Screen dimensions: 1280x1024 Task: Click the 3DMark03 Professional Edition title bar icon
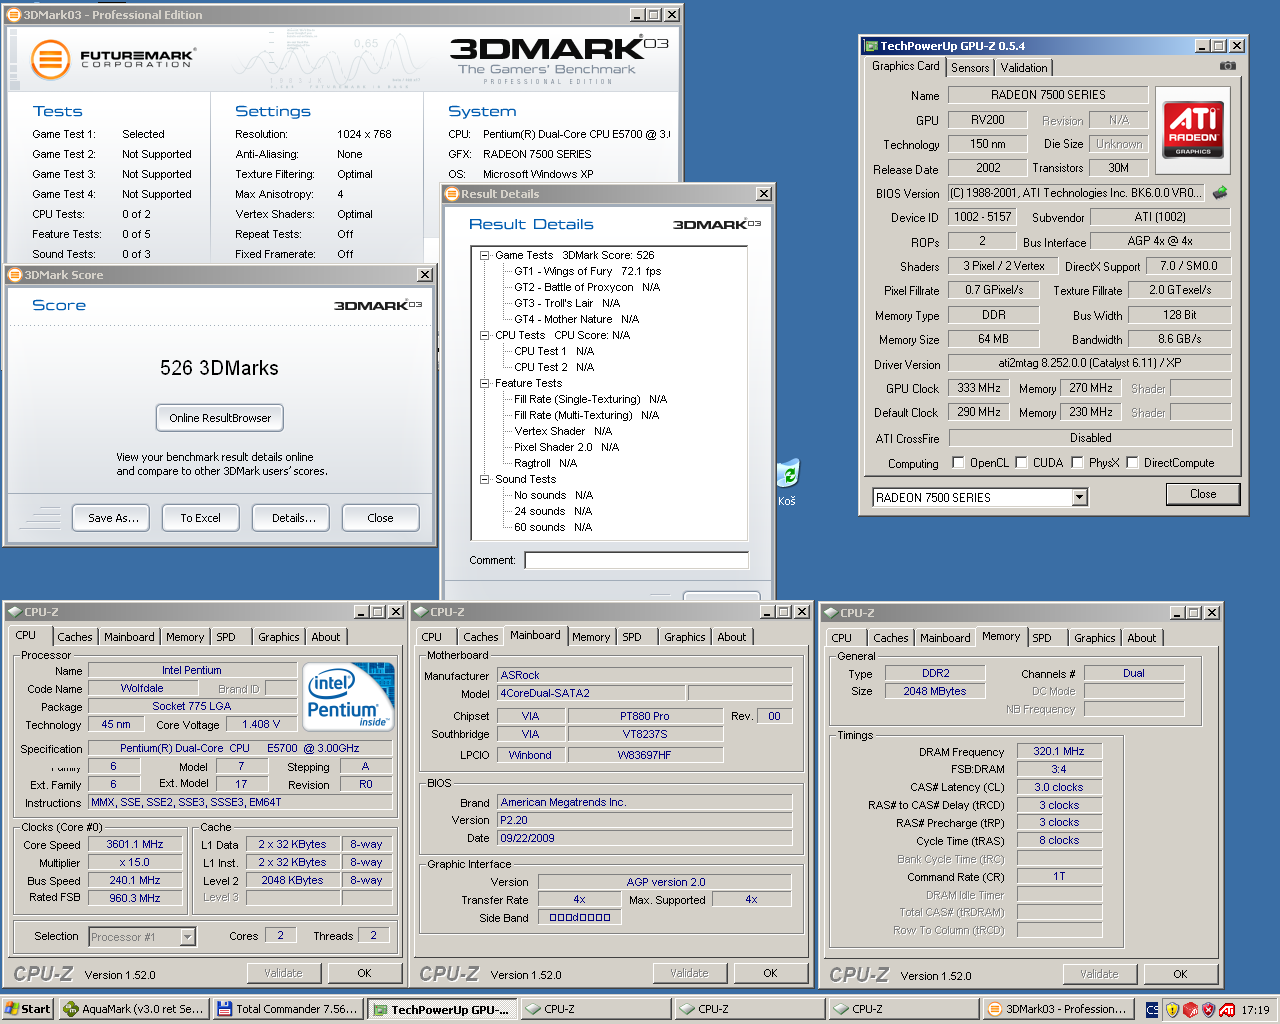pyautogui.click(x=14, y=15)
